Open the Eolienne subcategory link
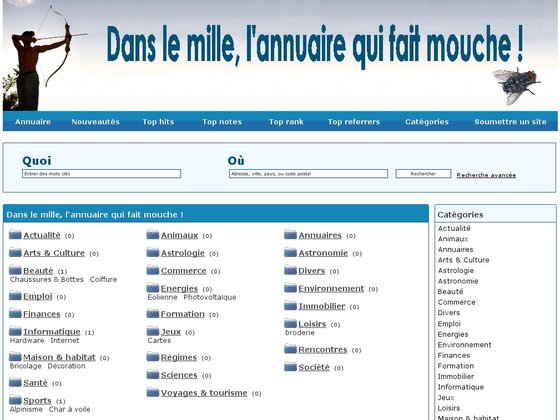560x420 pixels. pos(162,297)
